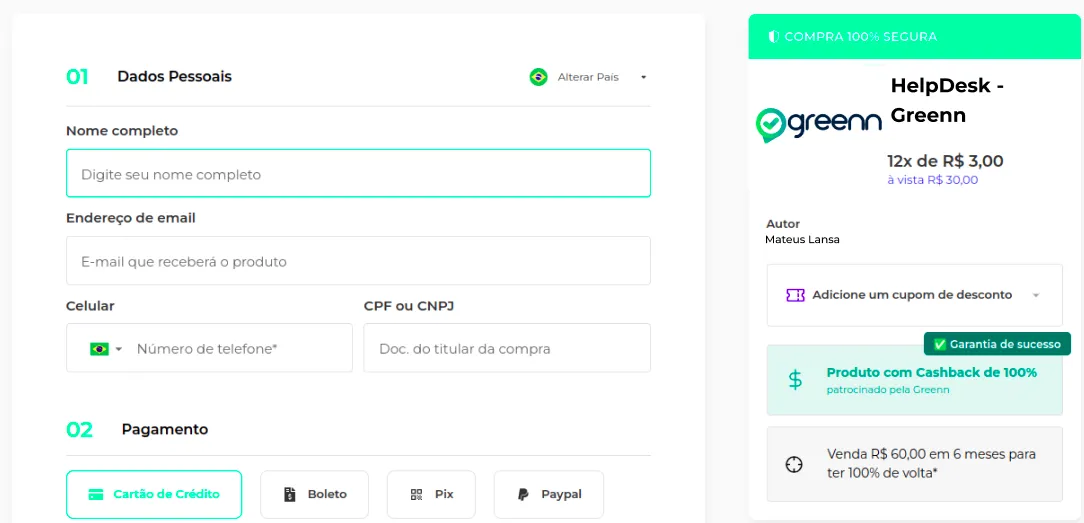This screenshot has height=523, width=1084.
Task: Click the Endereço de email input field
Action: click(x=358, y=260)
